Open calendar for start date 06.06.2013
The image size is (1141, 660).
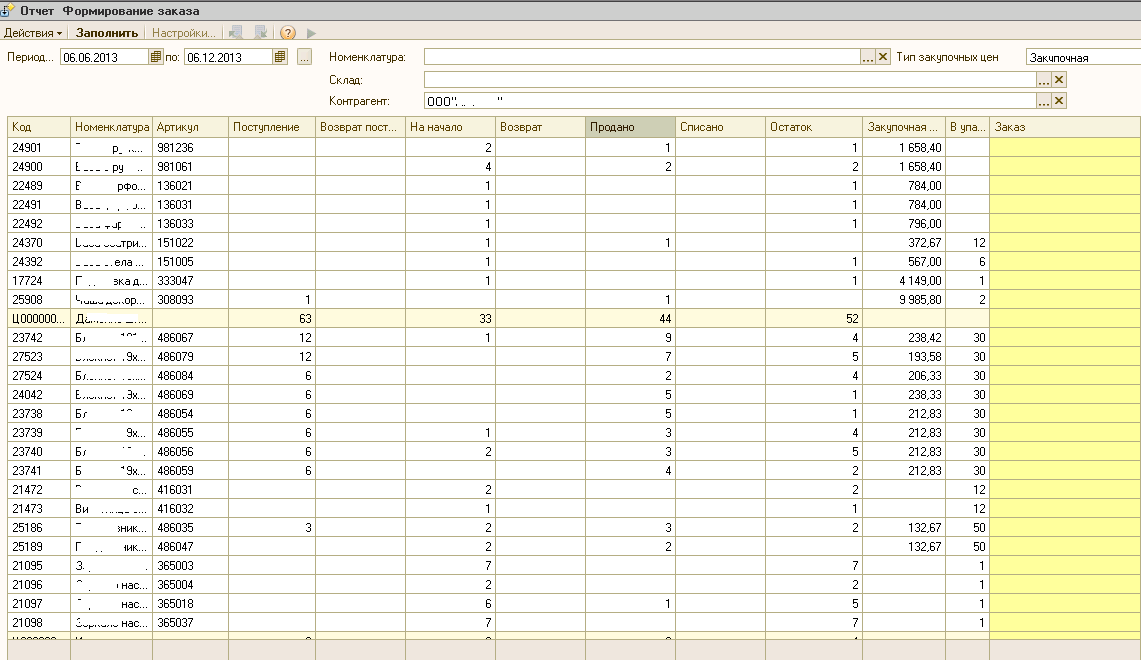(155, 57)
